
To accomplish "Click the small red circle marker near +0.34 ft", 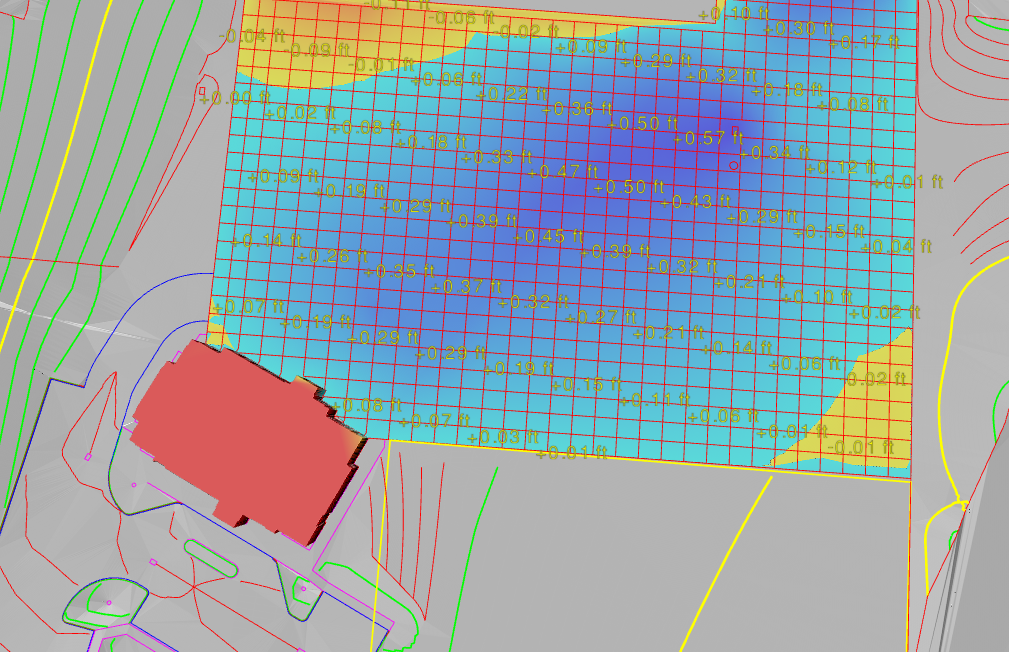I will (x=734, y=166).
